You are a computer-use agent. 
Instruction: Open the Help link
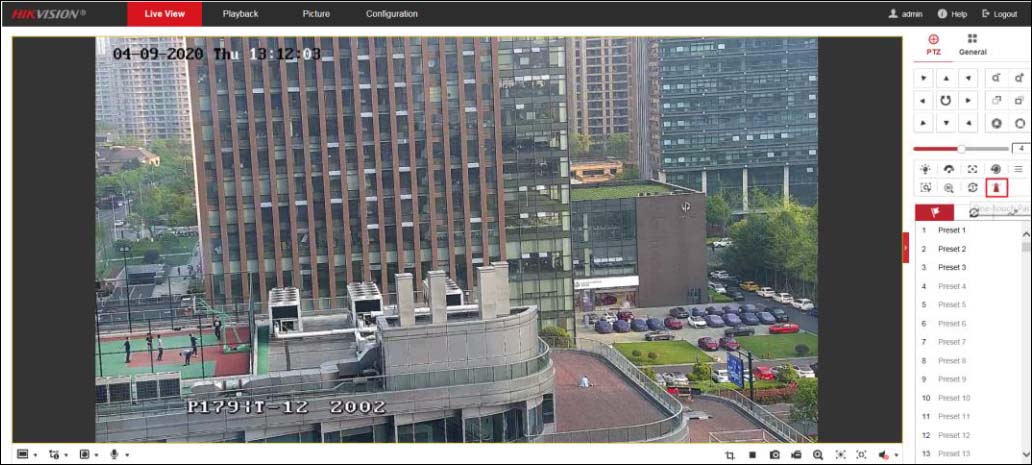click(952, 14)
